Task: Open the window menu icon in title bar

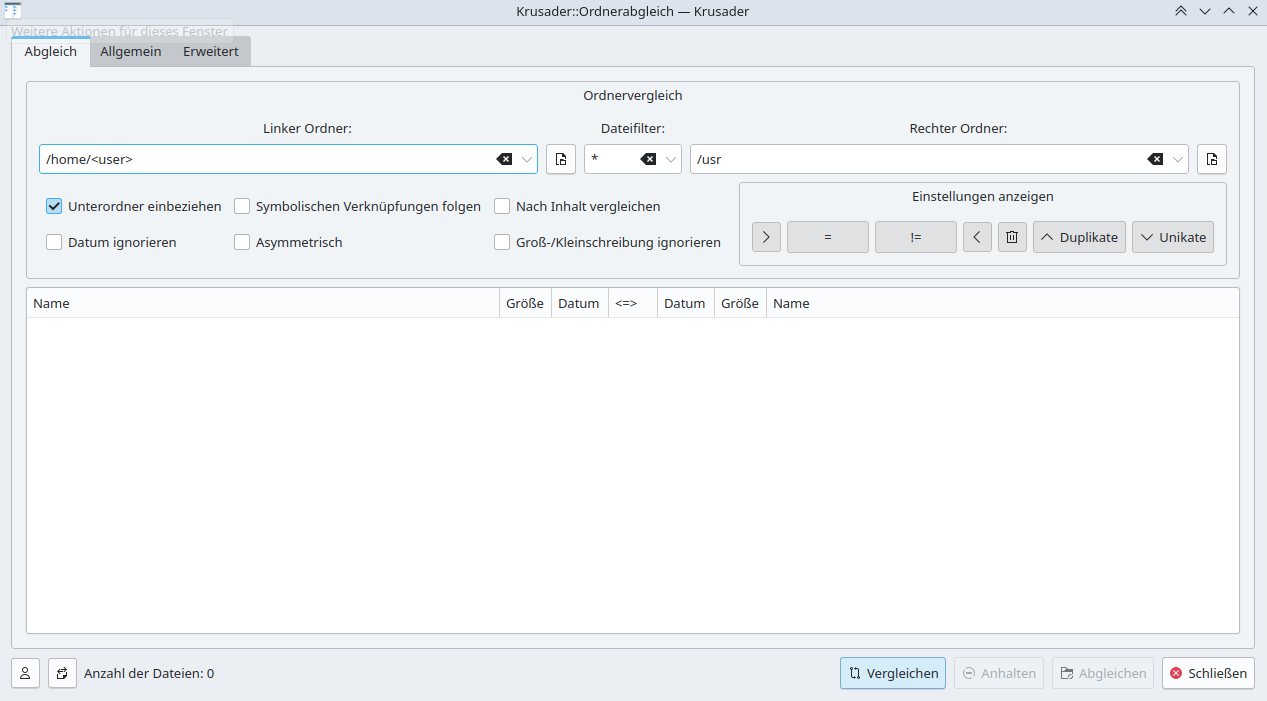Action: (14, 11)
